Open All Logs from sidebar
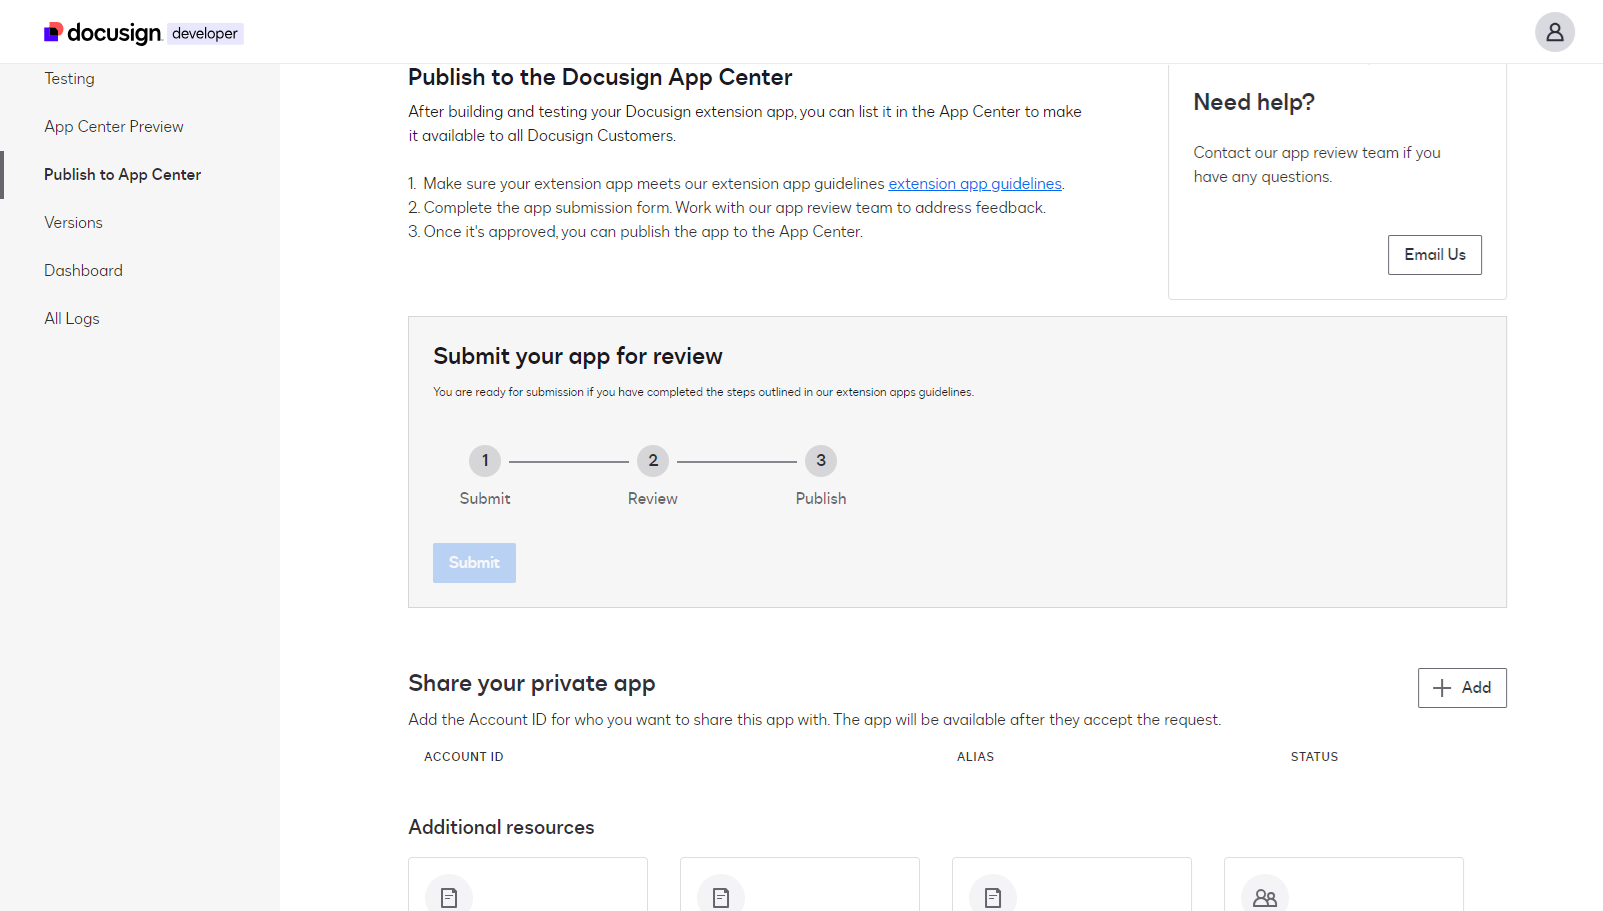 (x=72, y=318)
